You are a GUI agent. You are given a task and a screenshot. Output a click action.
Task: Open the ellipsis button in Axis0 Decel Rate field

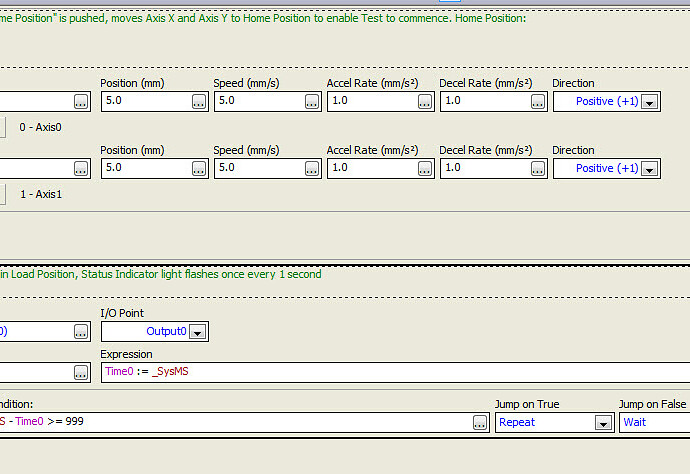(538, 102)
